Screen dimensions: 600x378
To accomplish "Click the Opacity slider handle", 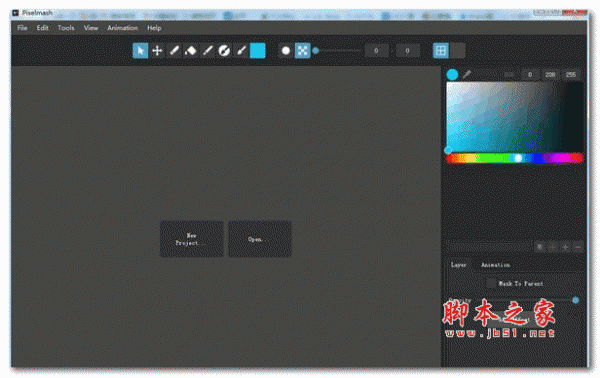I will [x=576, y=300].
